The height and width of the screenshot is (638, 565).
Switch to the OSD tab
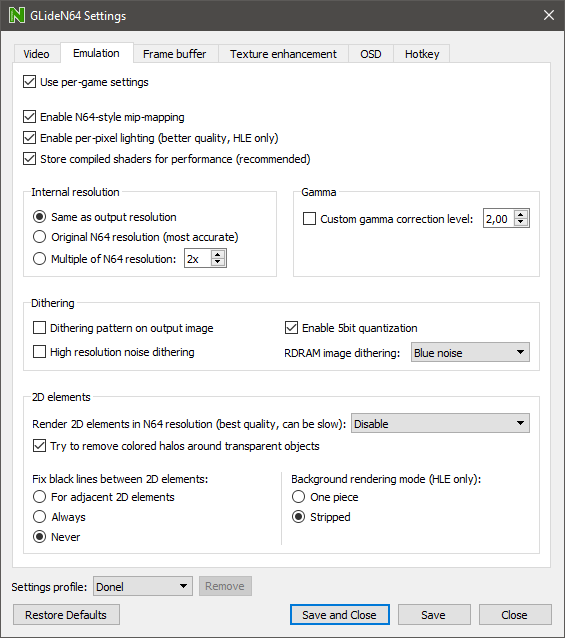click(371, 54)
